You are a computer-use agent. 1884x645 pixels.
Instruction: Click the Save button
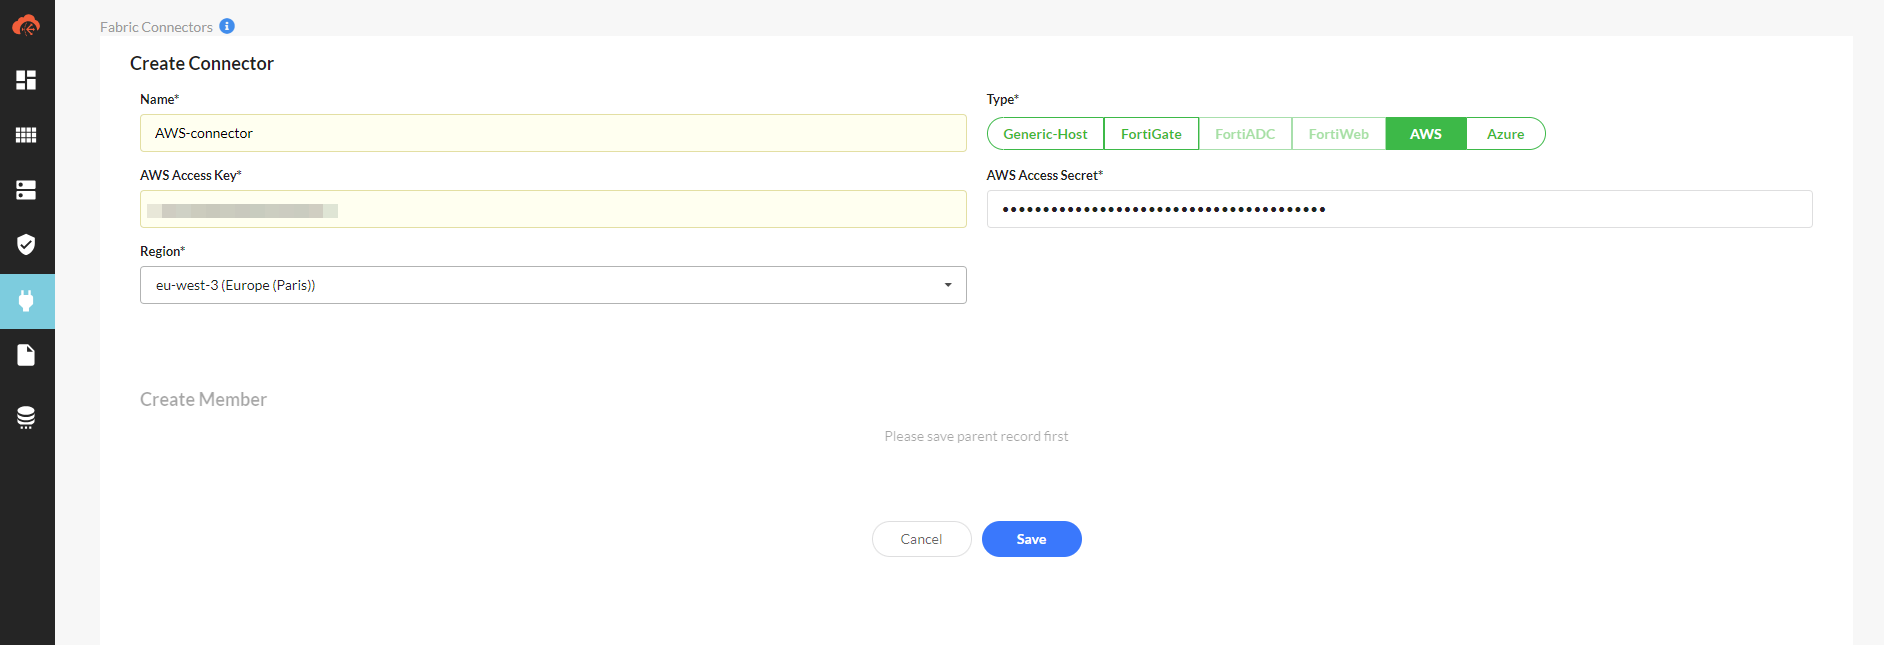tap(1031, 539)
